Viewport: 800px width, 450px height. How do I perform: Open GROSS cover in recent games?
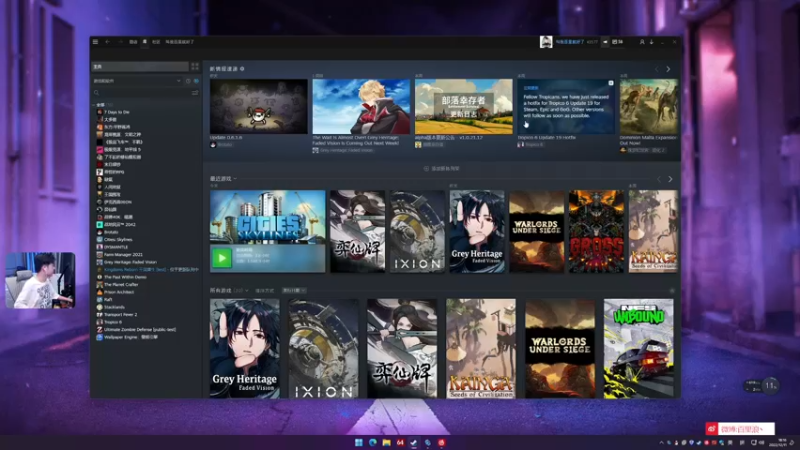[x=596, y=231]
